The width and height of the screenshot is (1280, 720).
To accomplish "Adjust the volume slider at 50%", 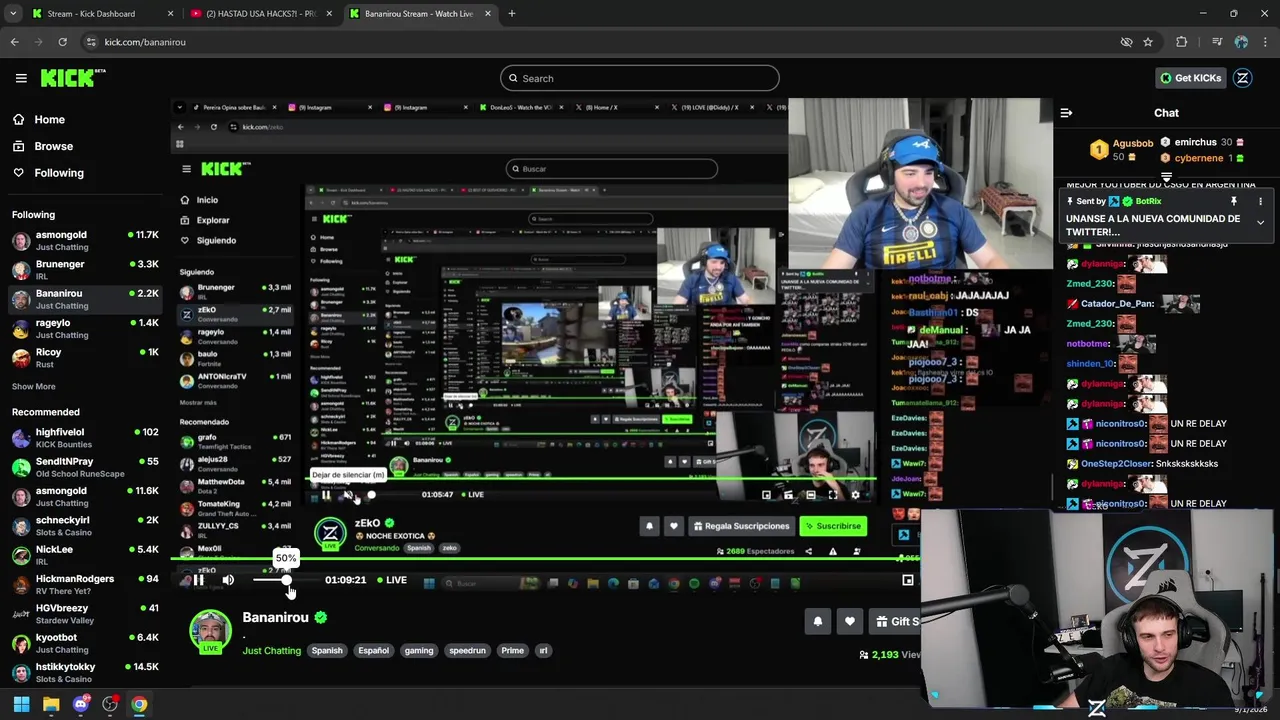I will click(286, 580).
